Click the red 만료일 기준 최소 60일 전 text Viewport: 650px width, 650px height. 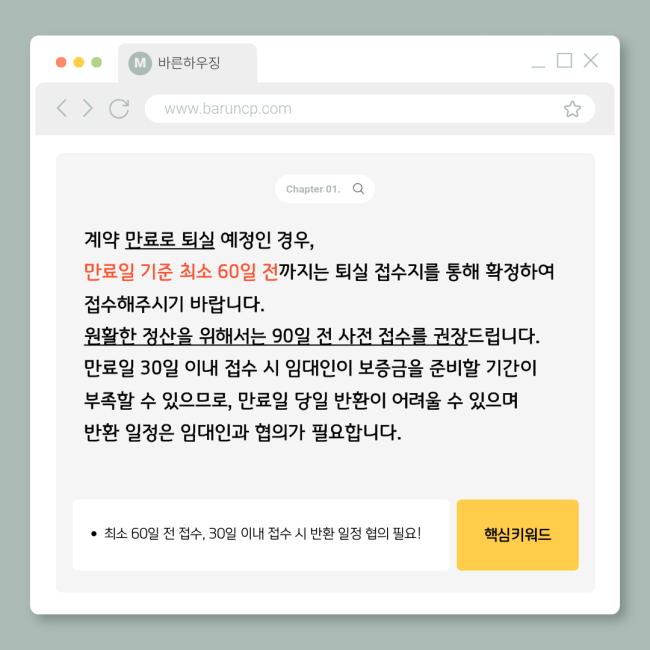(181, 272)
